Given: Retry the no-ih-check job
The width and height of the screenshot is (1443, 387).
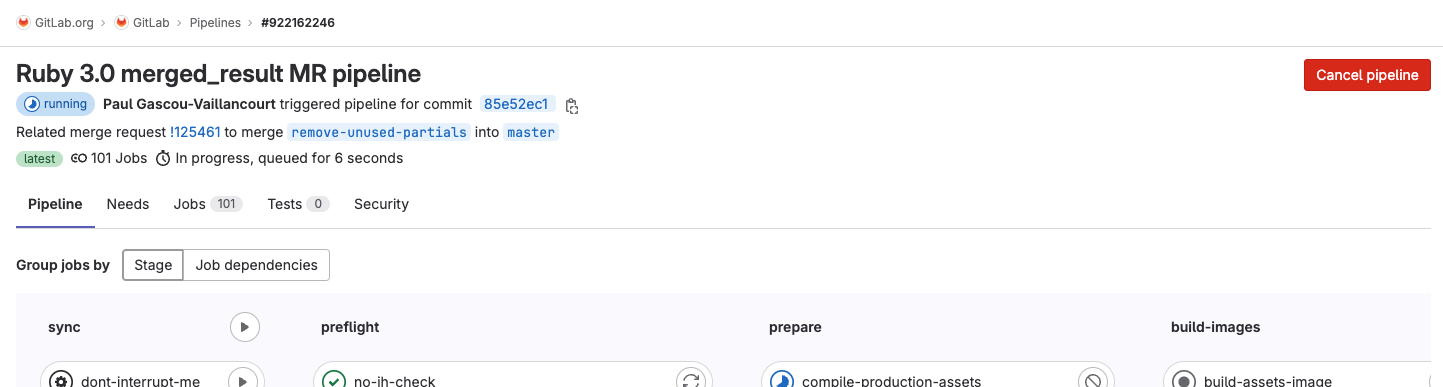Looking at the screenshot, I should (x=690, y=380).
